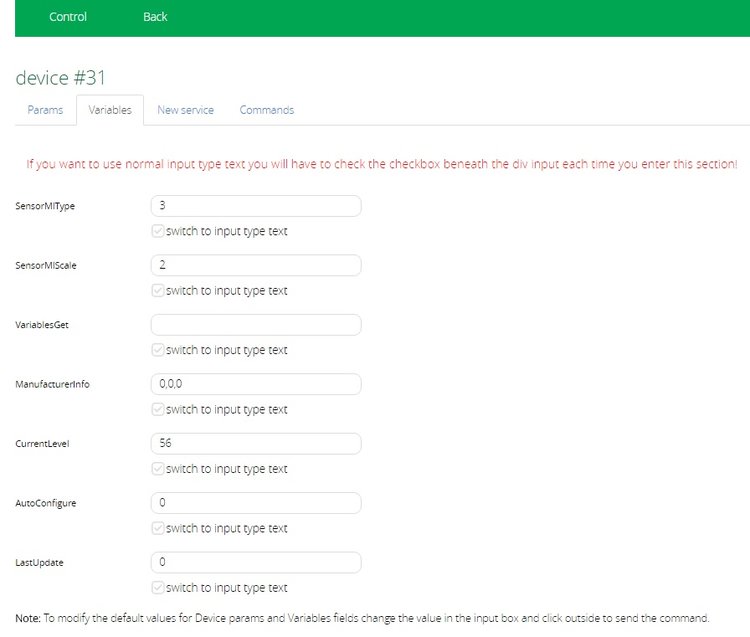Toggle checkbox beneath VariablesGet input
Screen dimensions: 750x637
(x=158, y=350)
